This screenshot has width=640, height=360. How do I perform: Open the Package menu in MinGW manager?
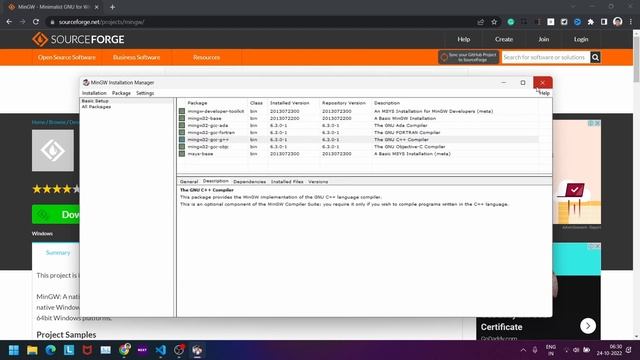coord(121,93)
